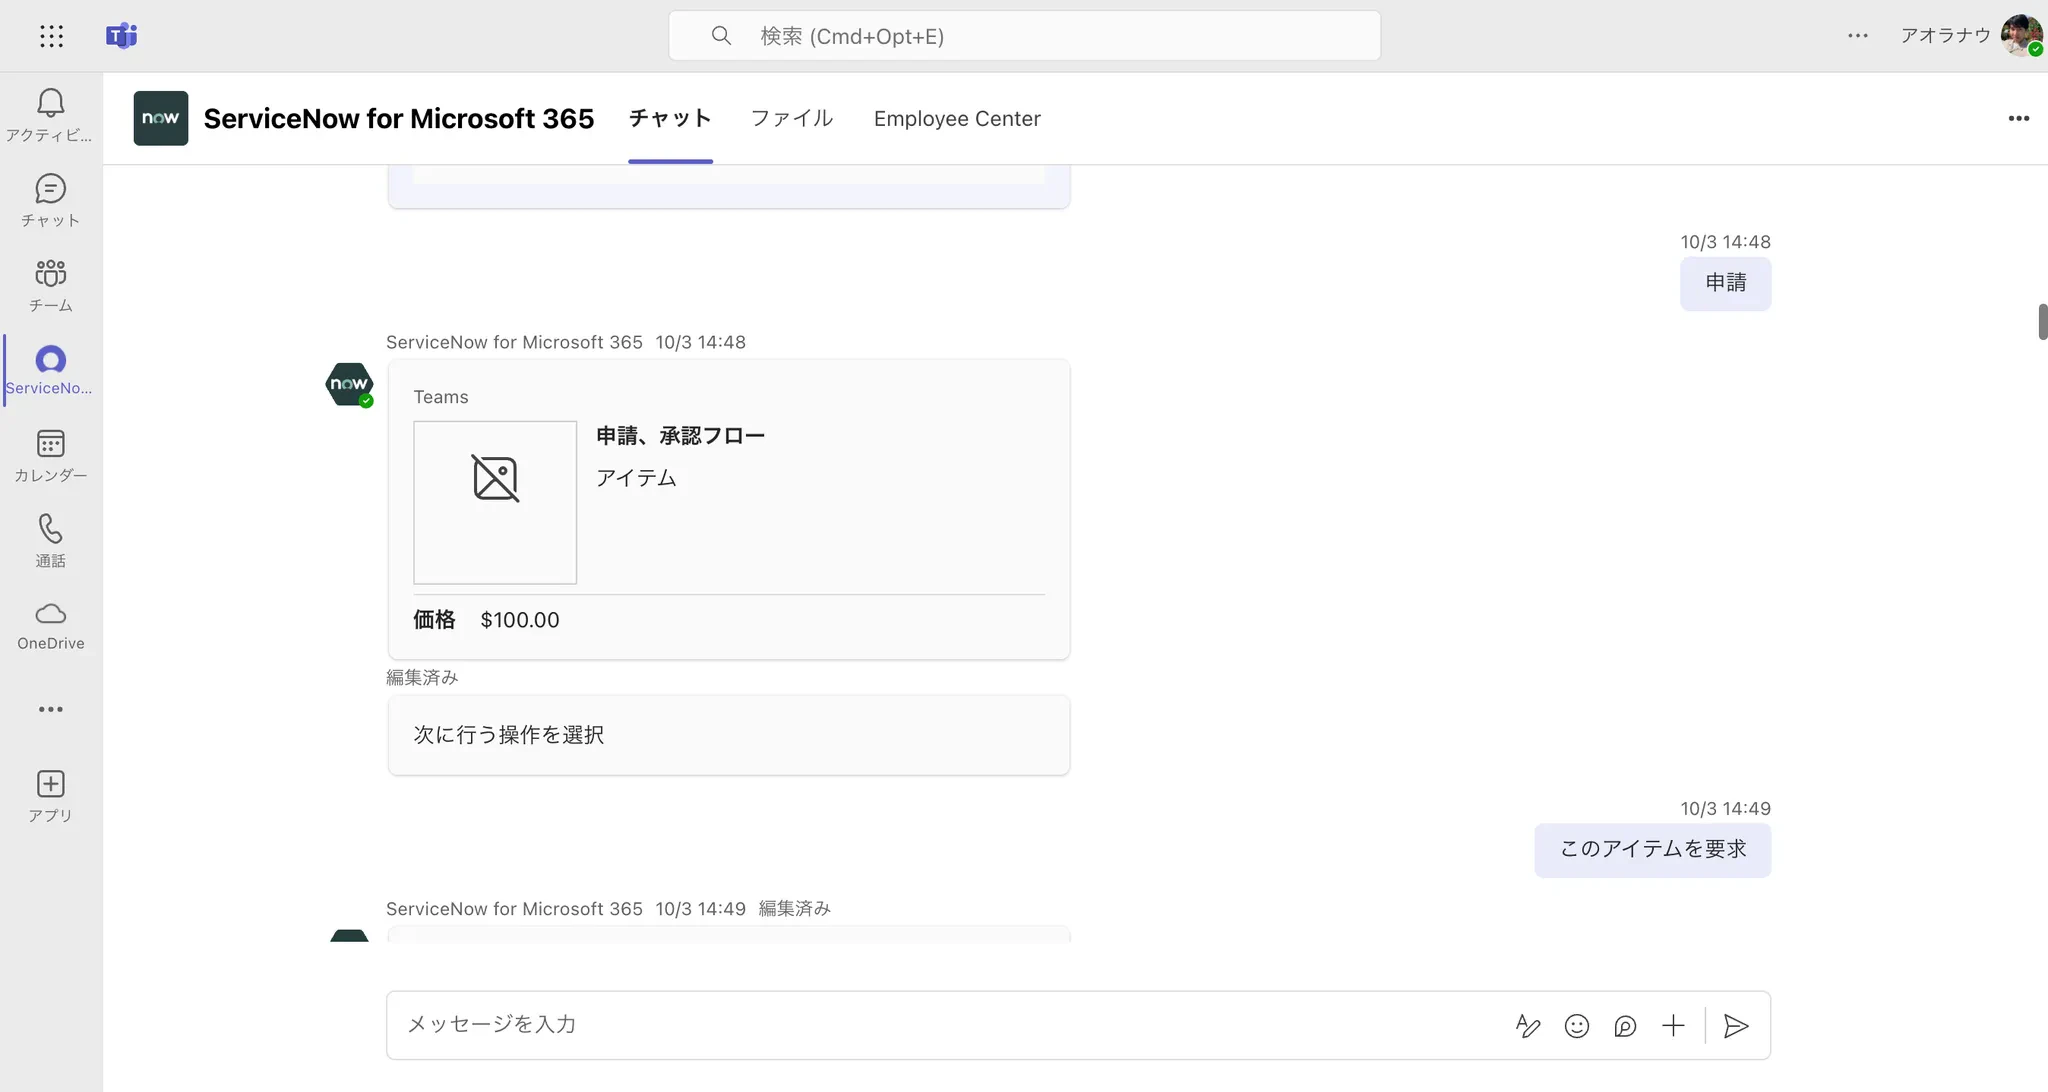Switch to the ファイル tab
This screenshot has height=1092, width=2048.
792,118
